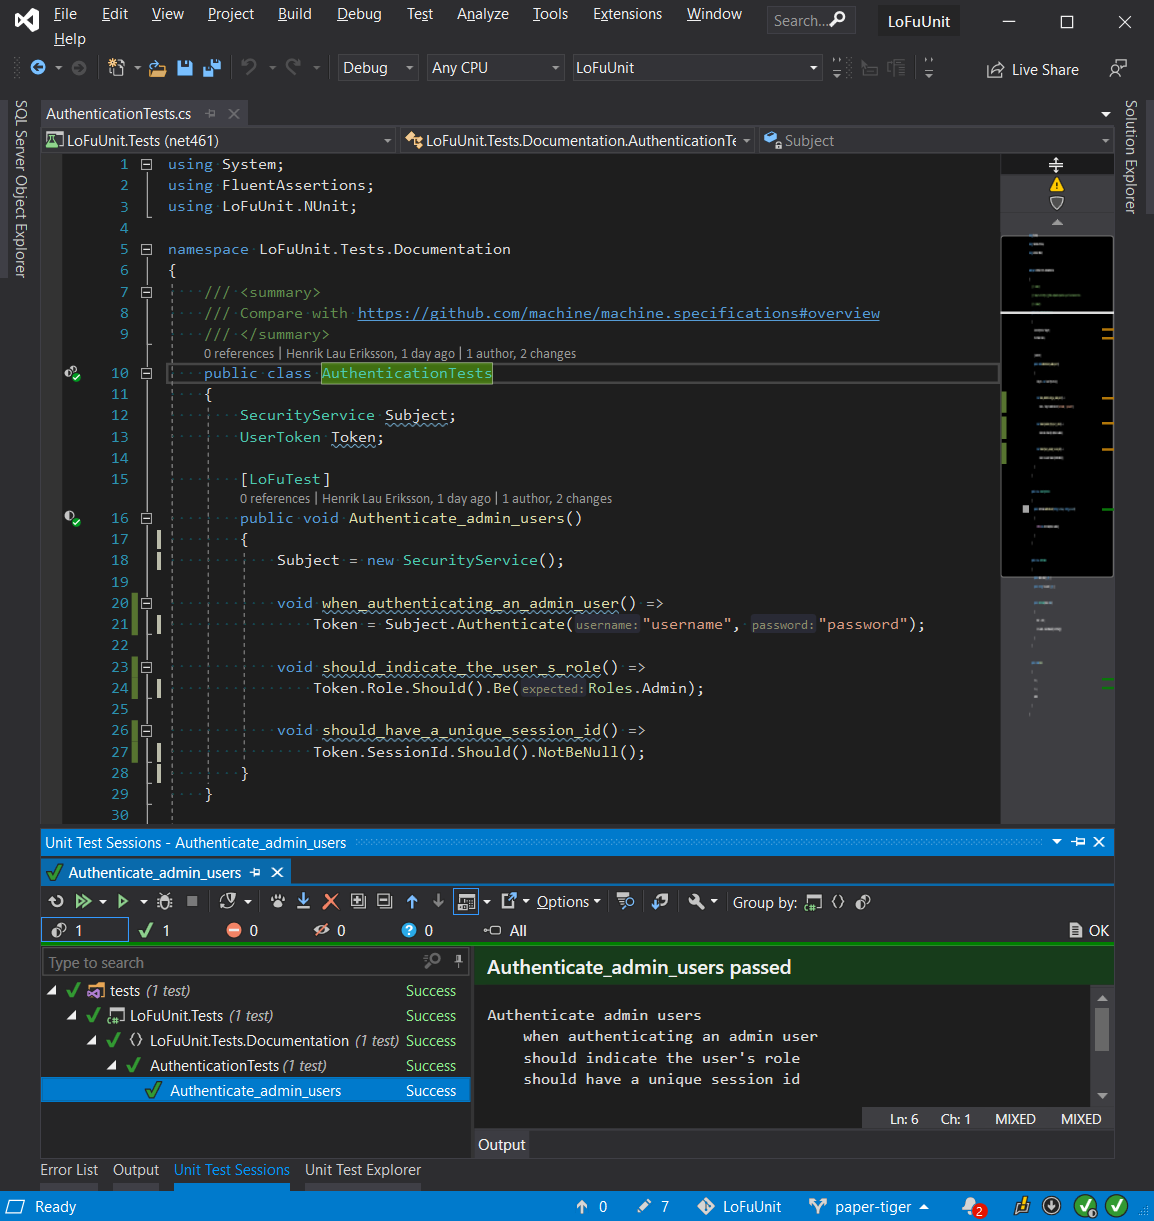Switch to the bottom Output tool tab
The width and height of the screenshot is (1154, 1221).
tap(136, 1170)
